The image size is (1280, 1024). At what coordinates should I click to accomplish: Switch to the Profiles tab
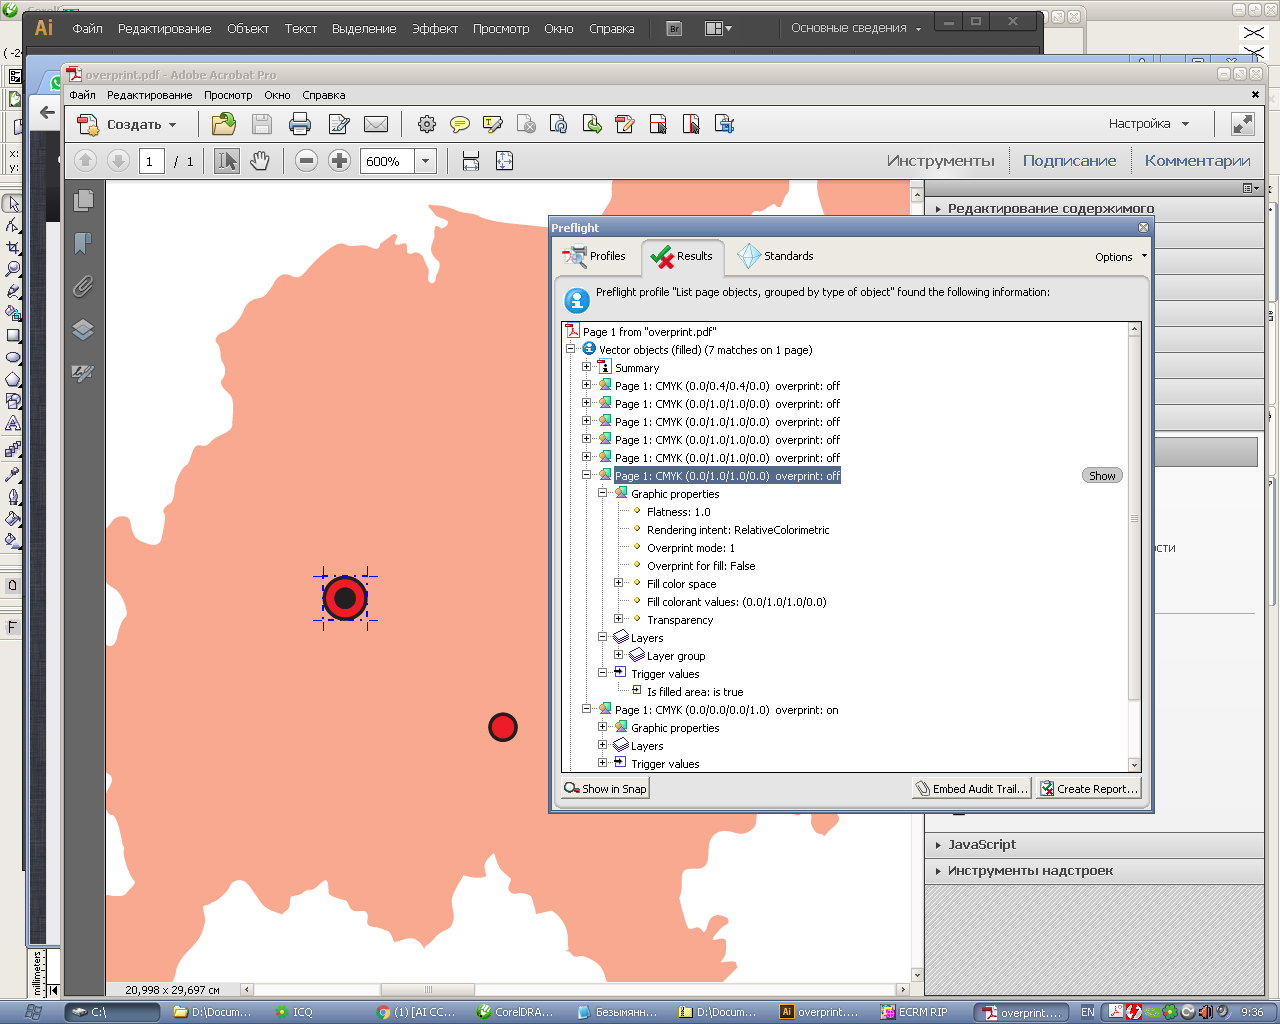click(596, 256)
